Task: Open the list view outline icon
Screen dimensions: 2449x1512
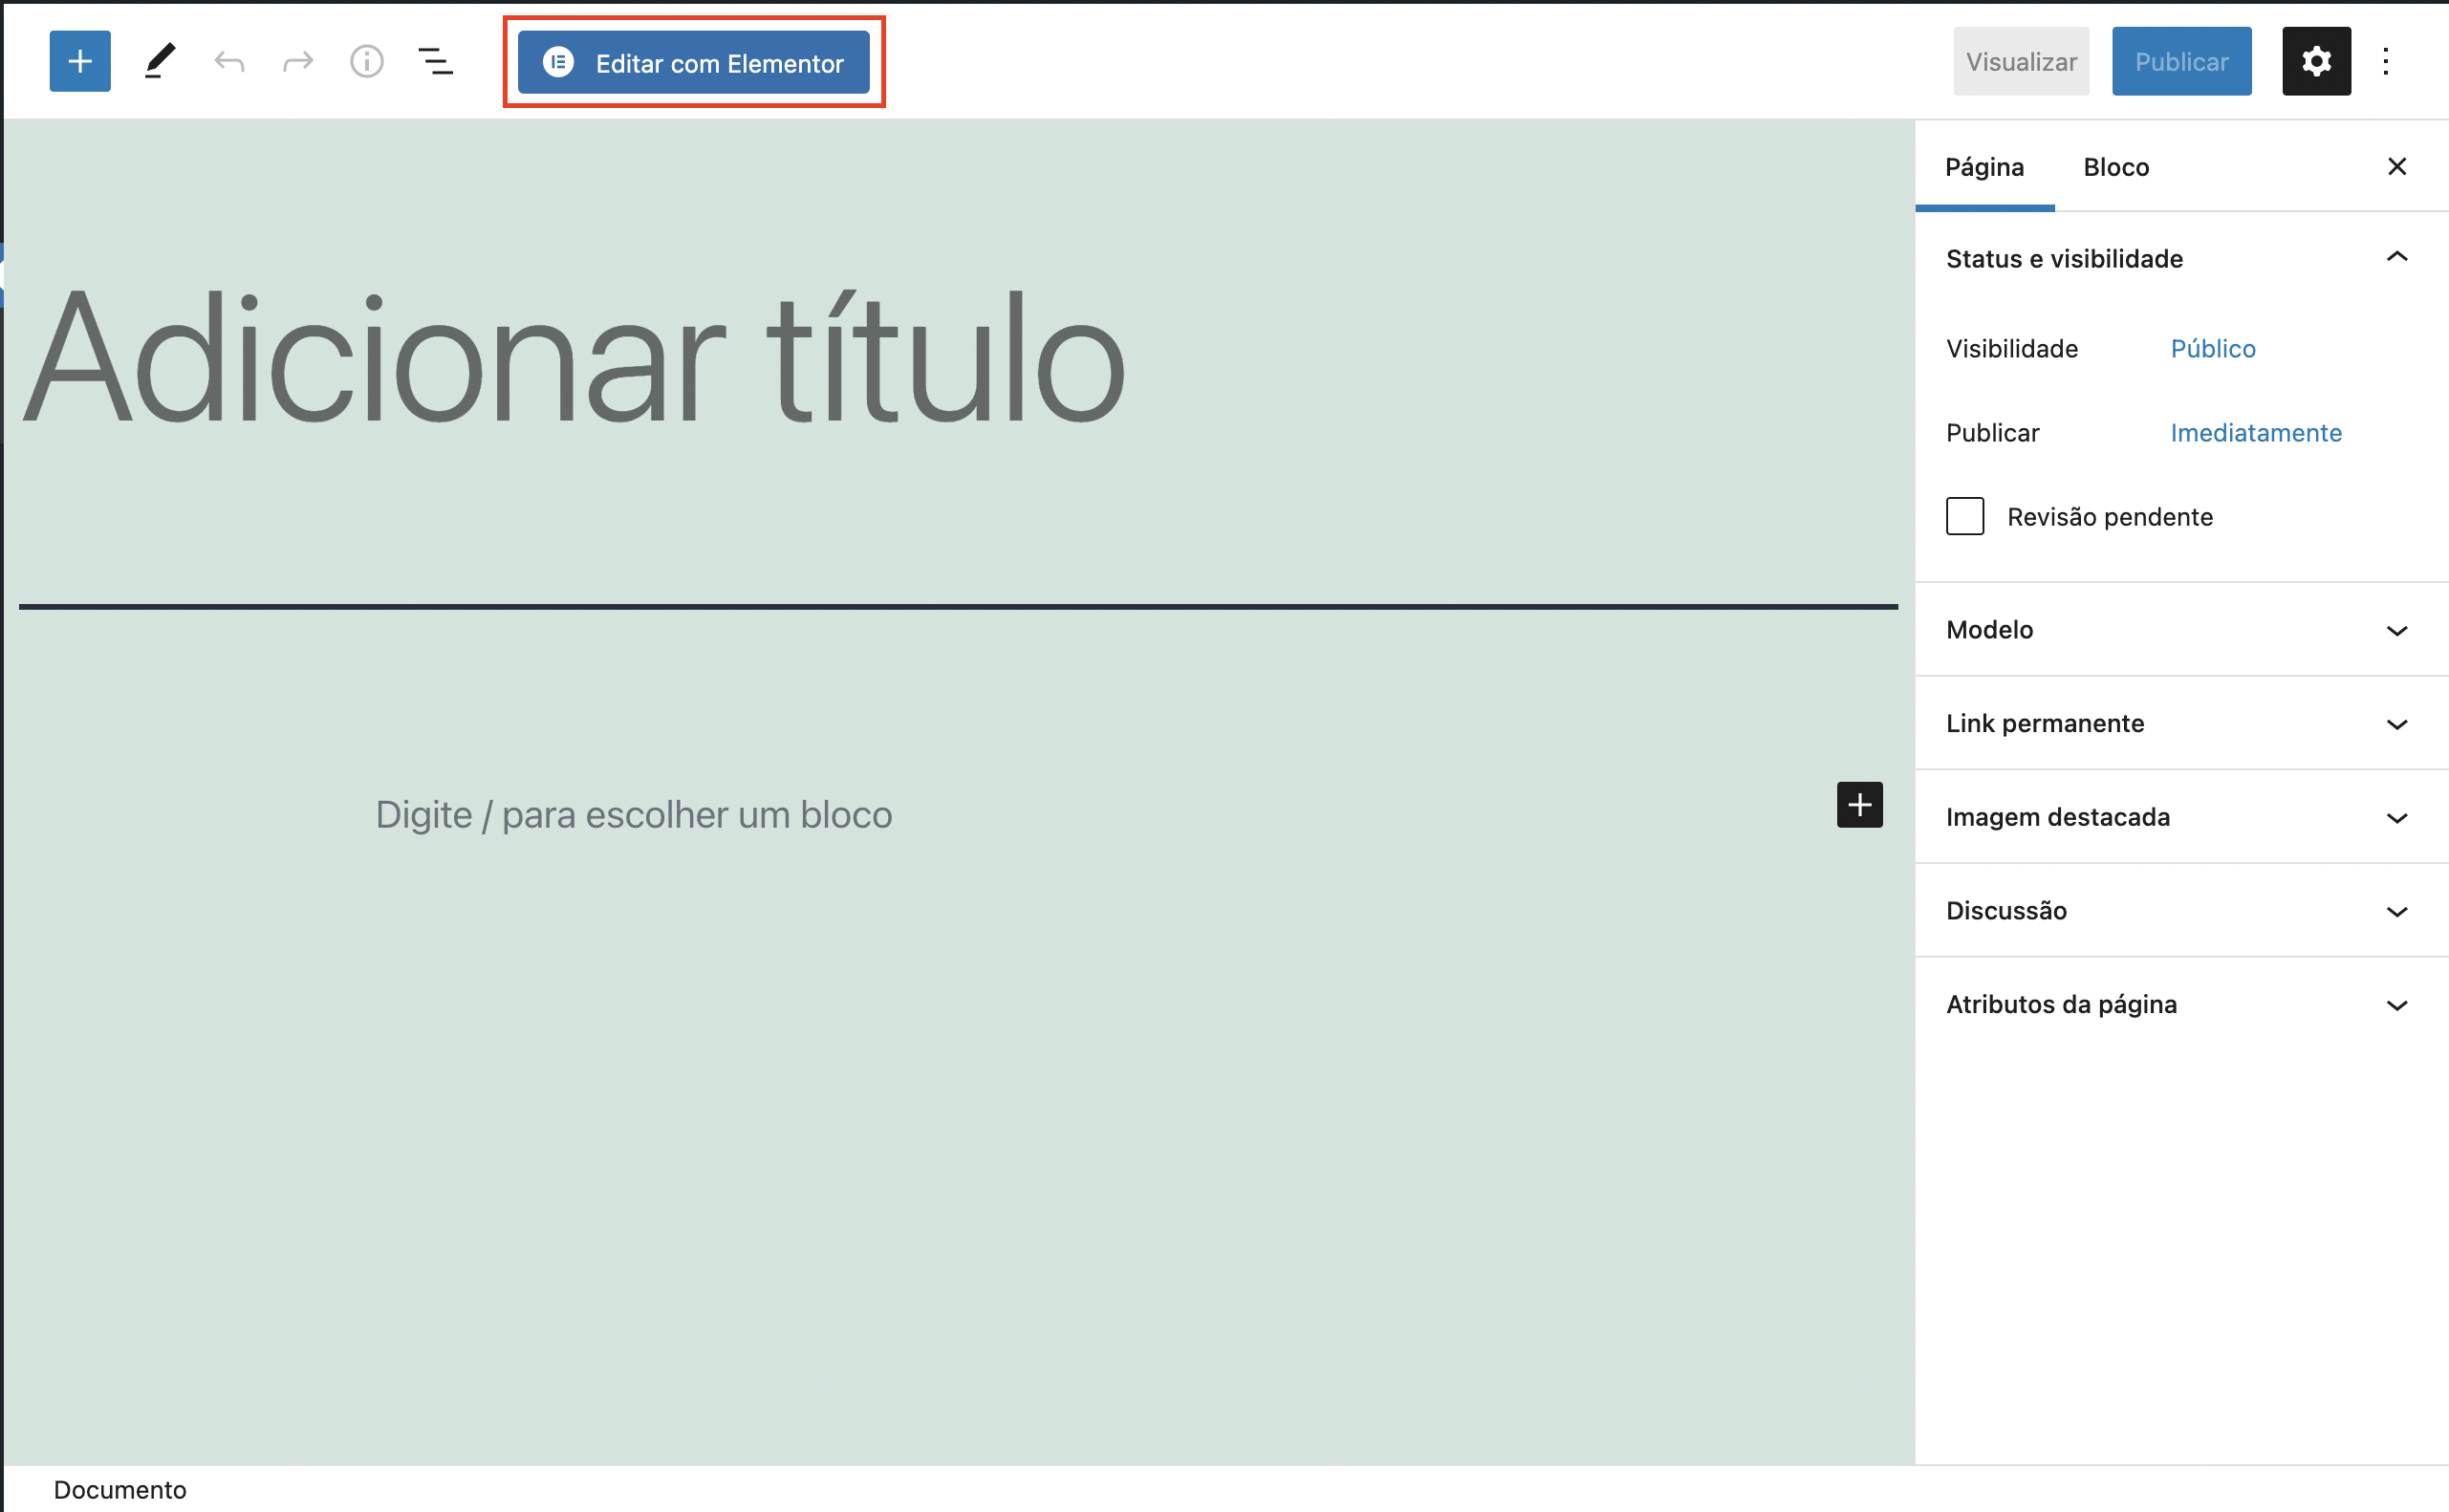Action: (x=435, y=62)
